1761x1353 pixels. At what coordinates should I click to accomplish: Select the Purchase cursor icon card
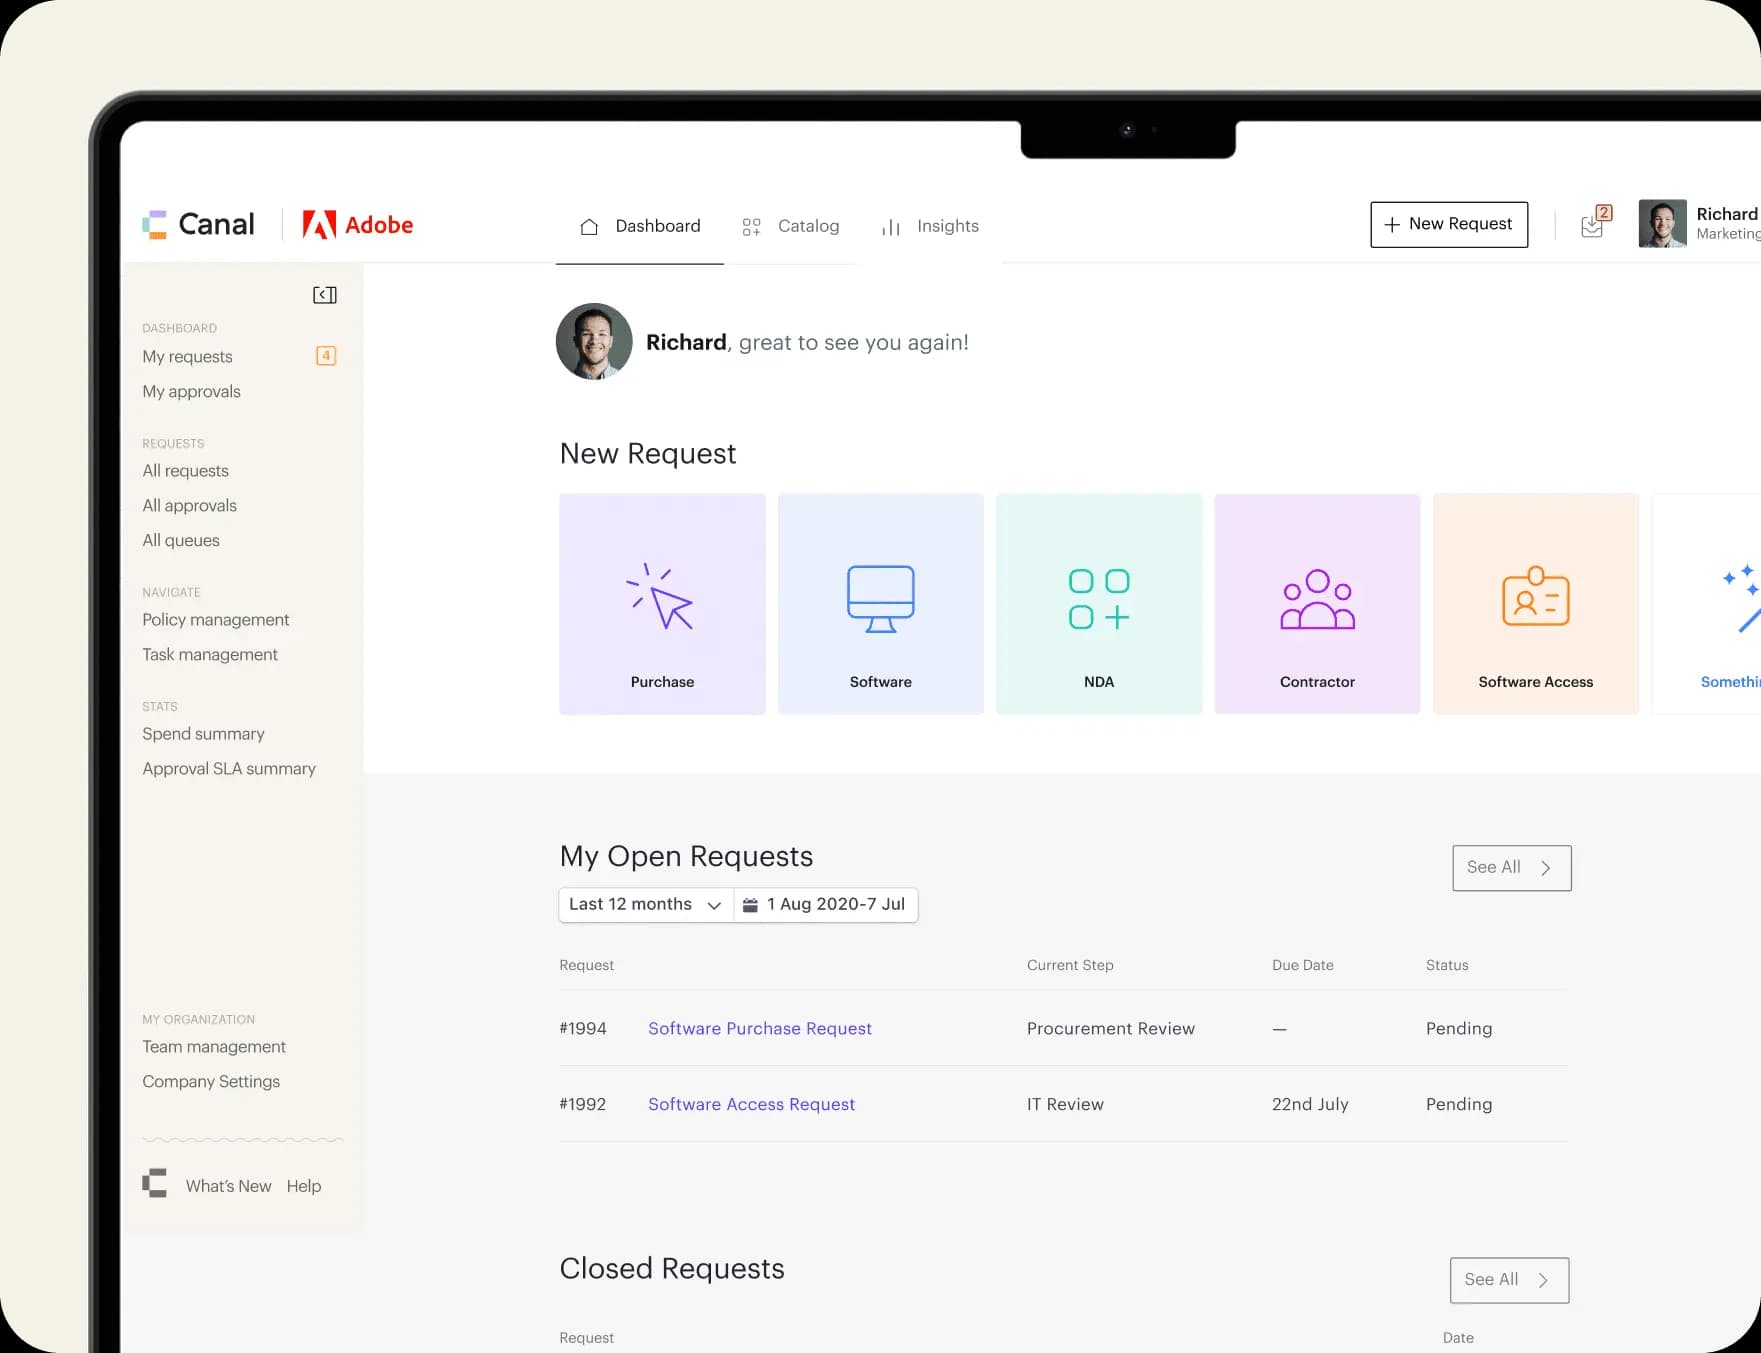(662, 604)
